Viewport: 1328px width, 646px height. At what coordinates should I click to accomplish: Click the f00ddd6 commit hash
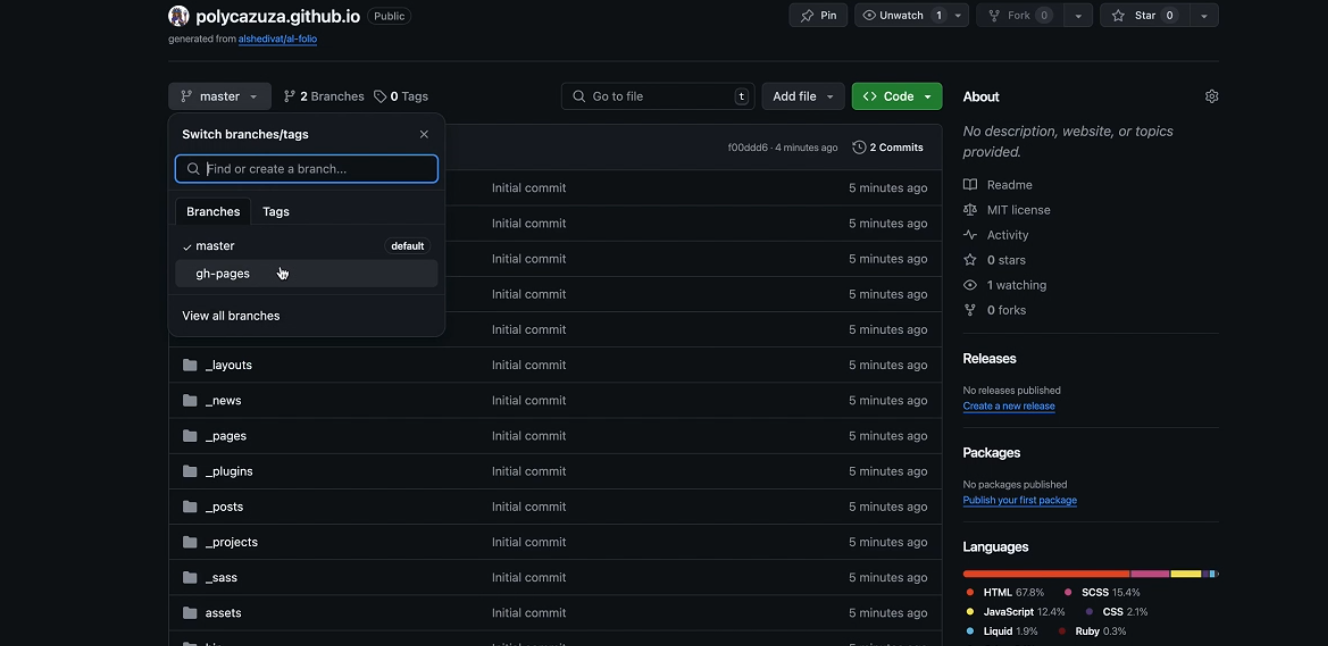(748, 148)
